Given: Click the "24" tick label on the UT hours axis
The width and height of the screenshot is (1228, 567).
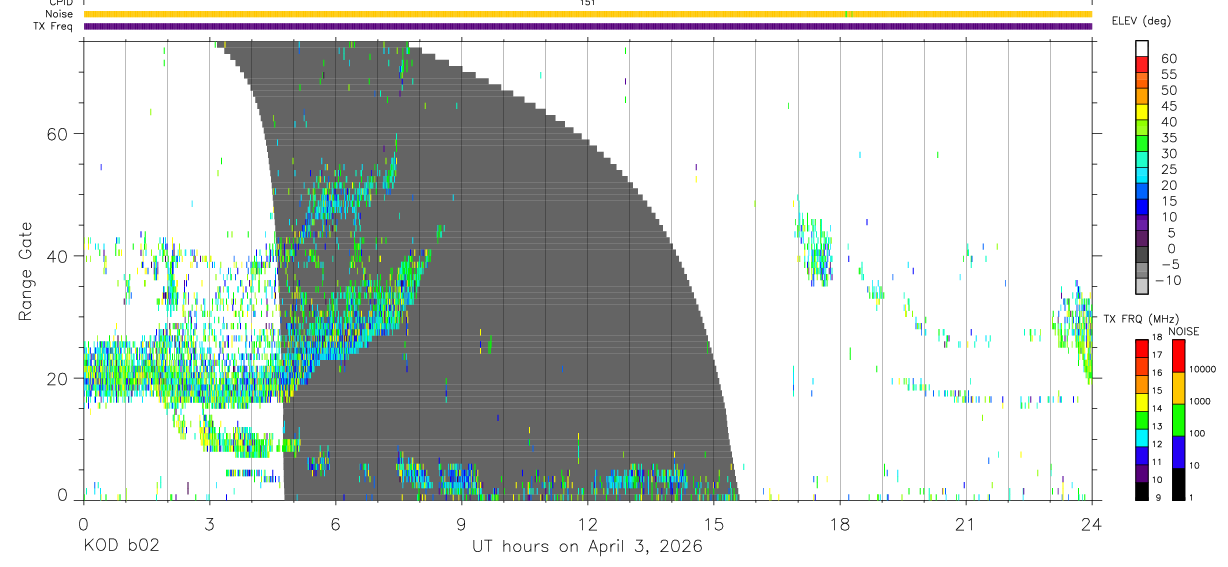Looking at the screenshot, I should tap(1092, 524).
